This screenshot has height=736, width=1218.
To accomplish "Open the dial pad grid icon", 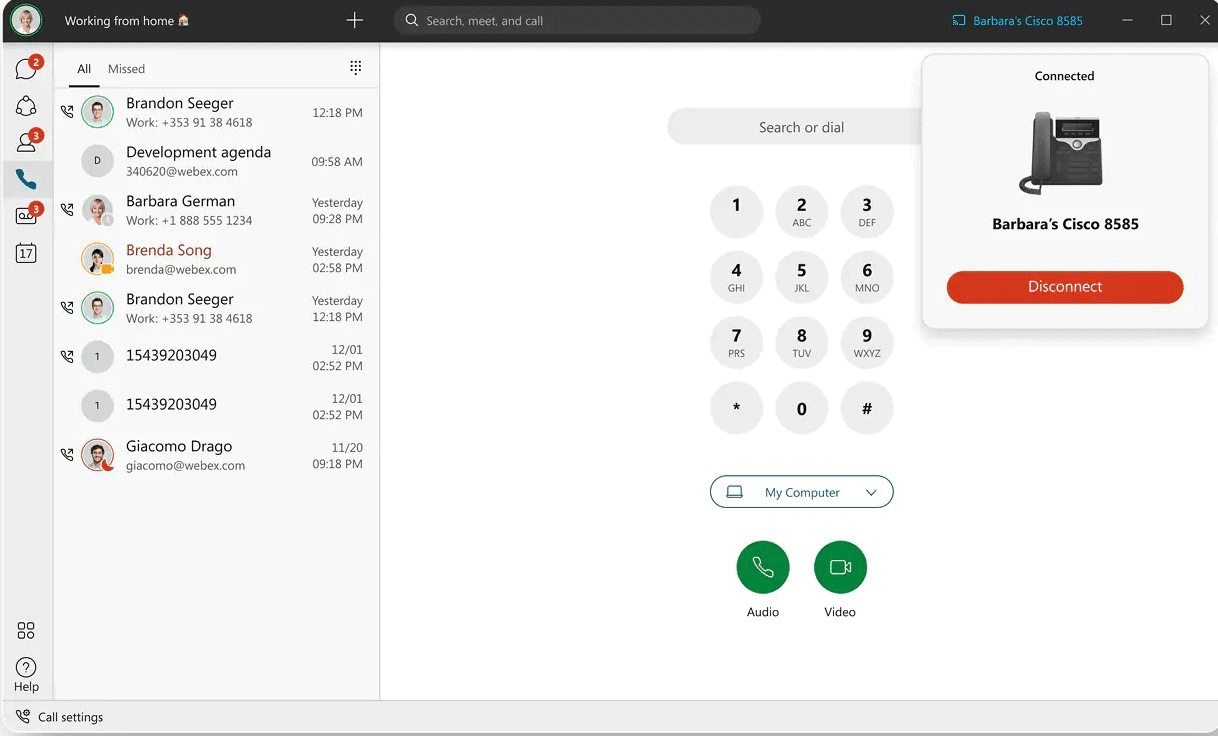I will 355,67.
